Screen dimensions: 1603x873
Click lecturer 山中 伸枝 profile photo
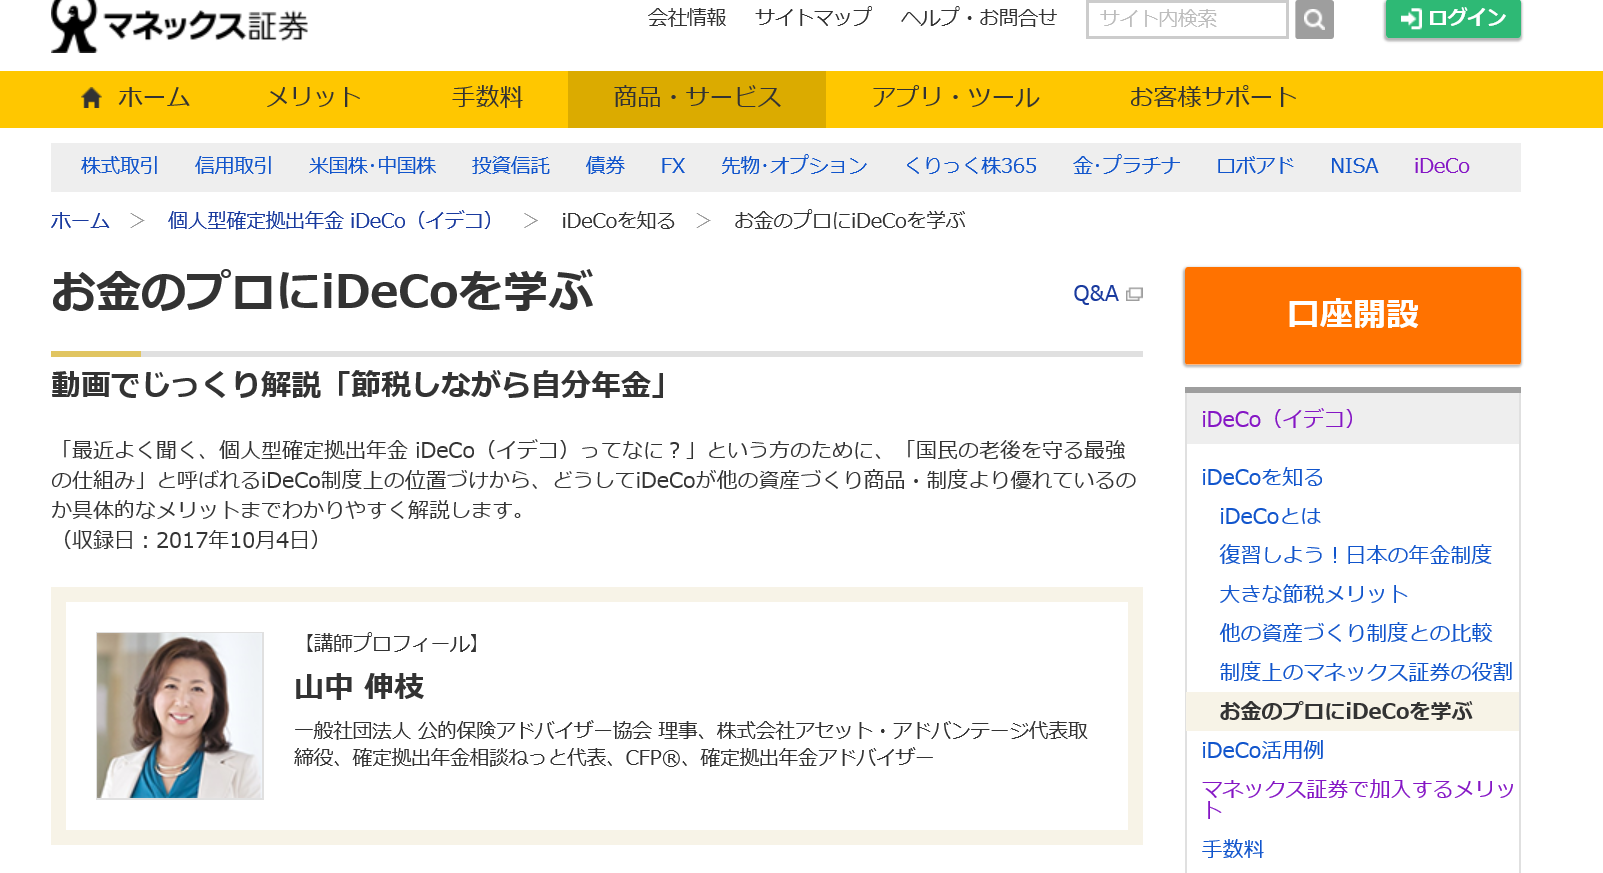pos(180,716)
